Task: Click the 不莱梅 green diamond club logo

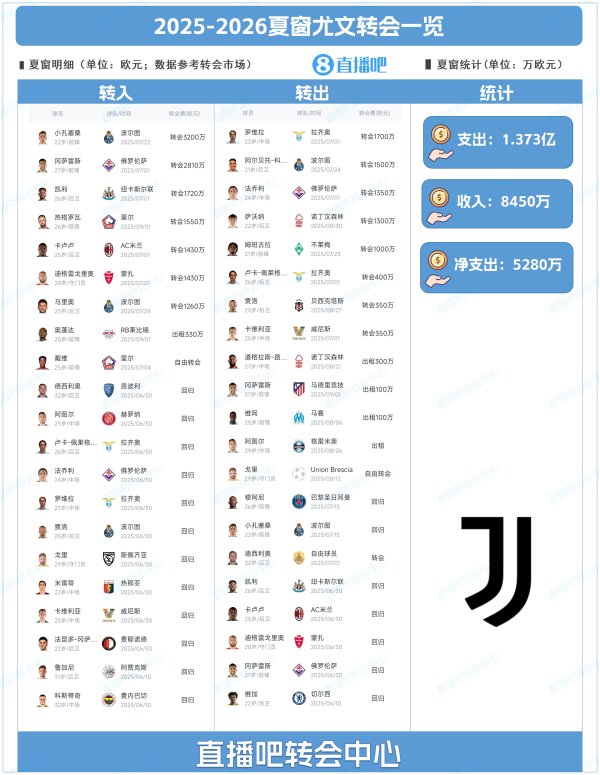Action: [299, 249]
